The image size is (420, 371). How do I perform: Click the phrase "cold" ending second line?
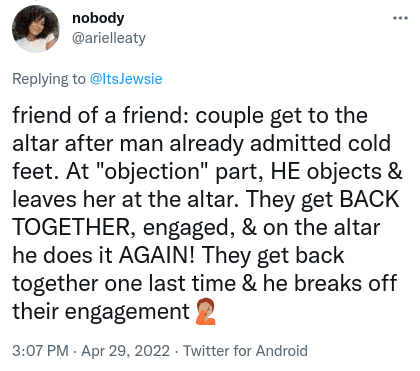tap(369, 143)
